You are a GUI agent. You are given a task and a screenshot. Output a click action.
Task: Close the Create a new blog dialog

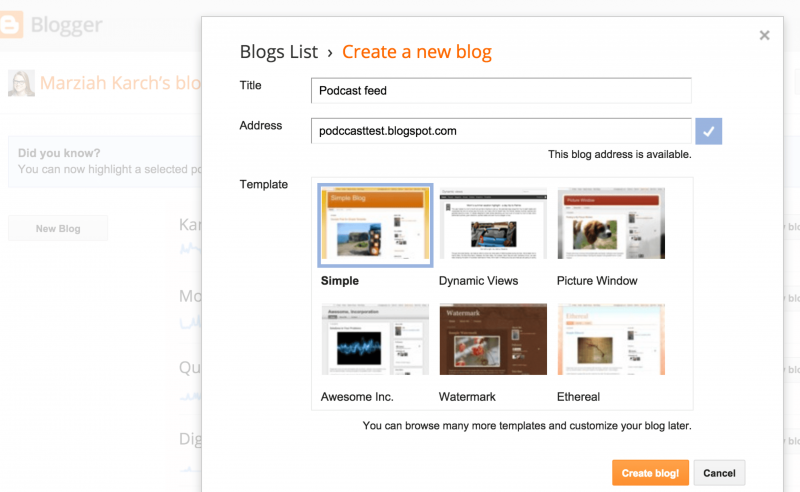tap(764, 35)
